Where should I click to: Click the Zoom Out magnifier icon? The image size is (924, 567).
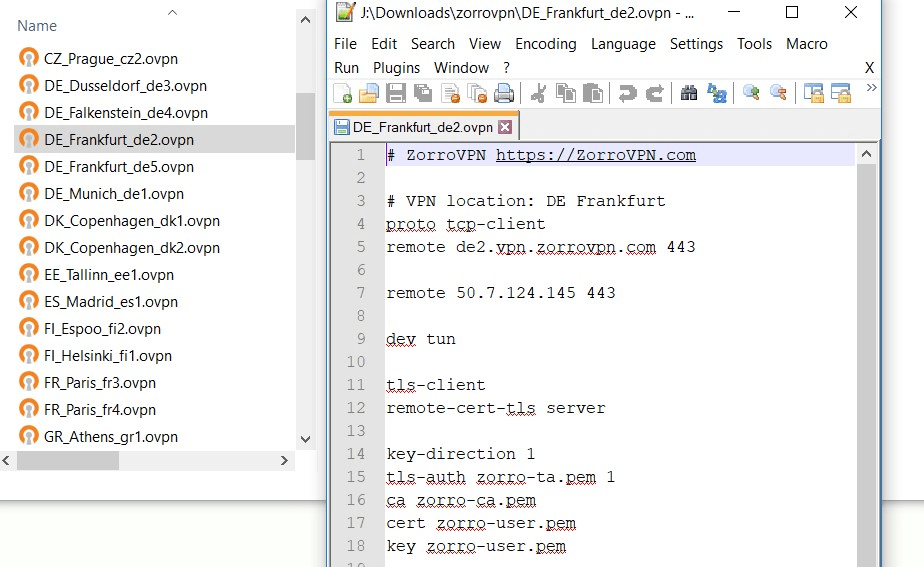(x=778, y=93)
